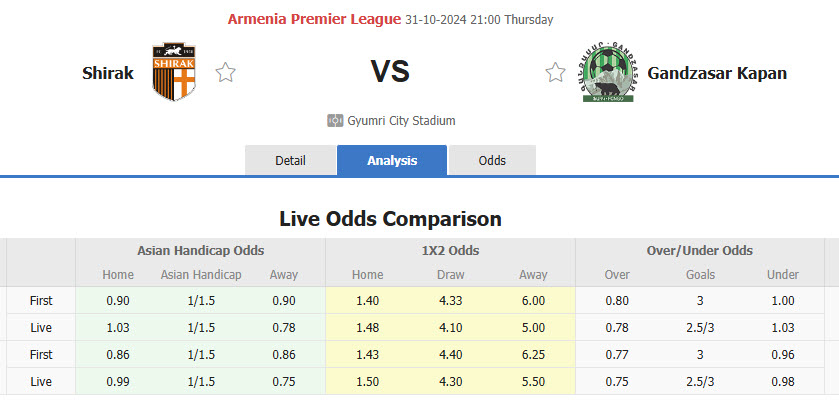839x405 pixels.
Task: Click the Gandzasar Kapan team name
Action: pyautogui.click(x=717, y=73)
